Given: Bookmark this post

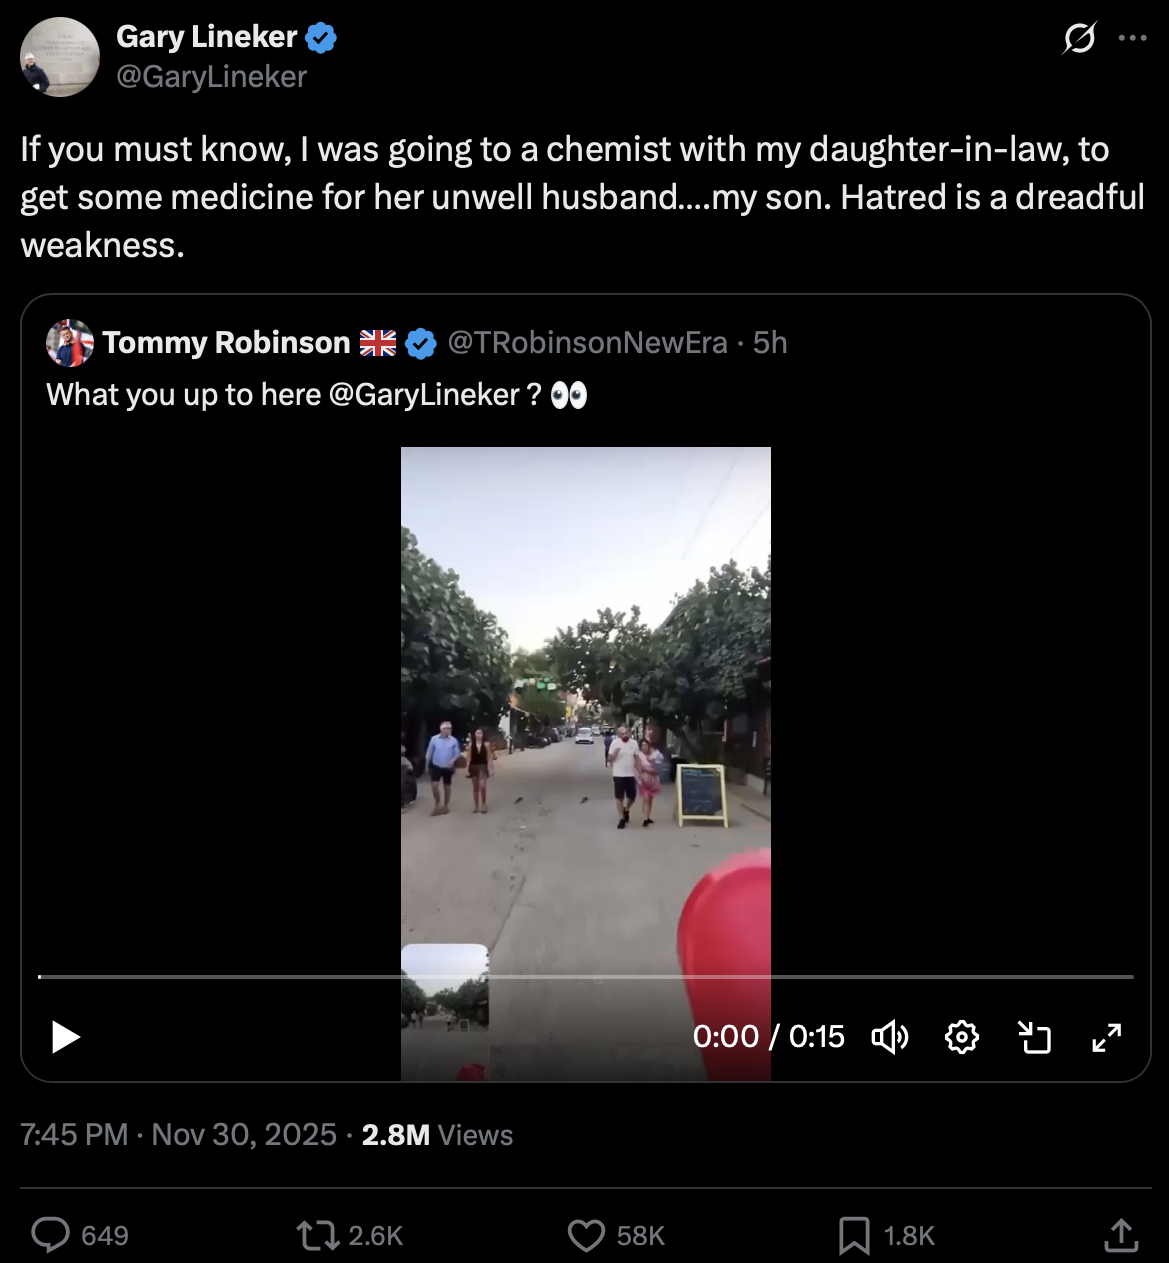Looking at the screenshot, I should click(853, 1235).
